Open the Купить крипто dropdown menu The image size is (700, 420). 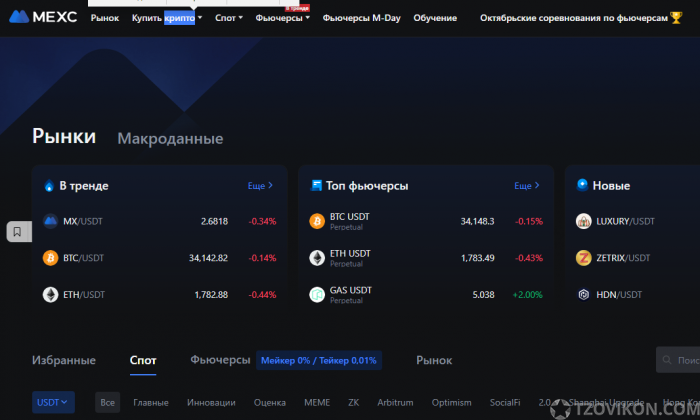[167, 18]
